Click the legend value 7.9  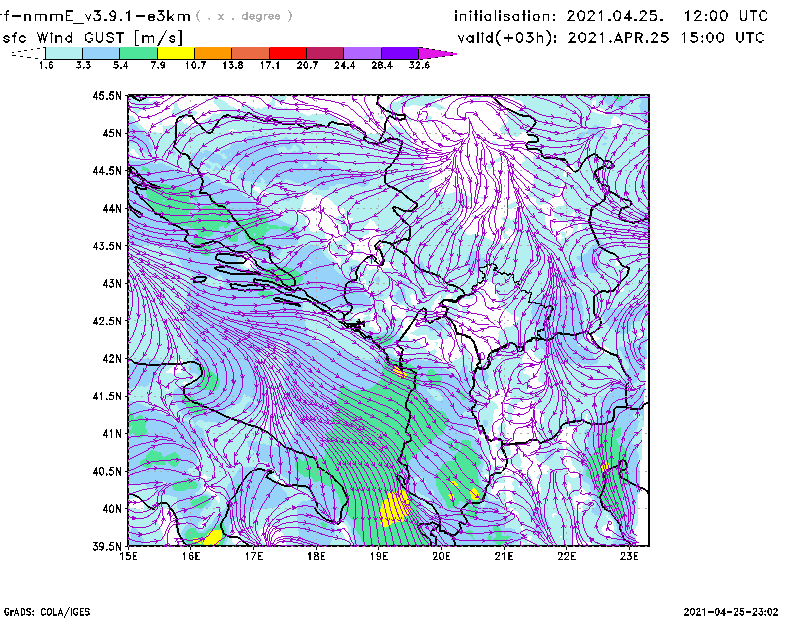(x=158, y=65)
